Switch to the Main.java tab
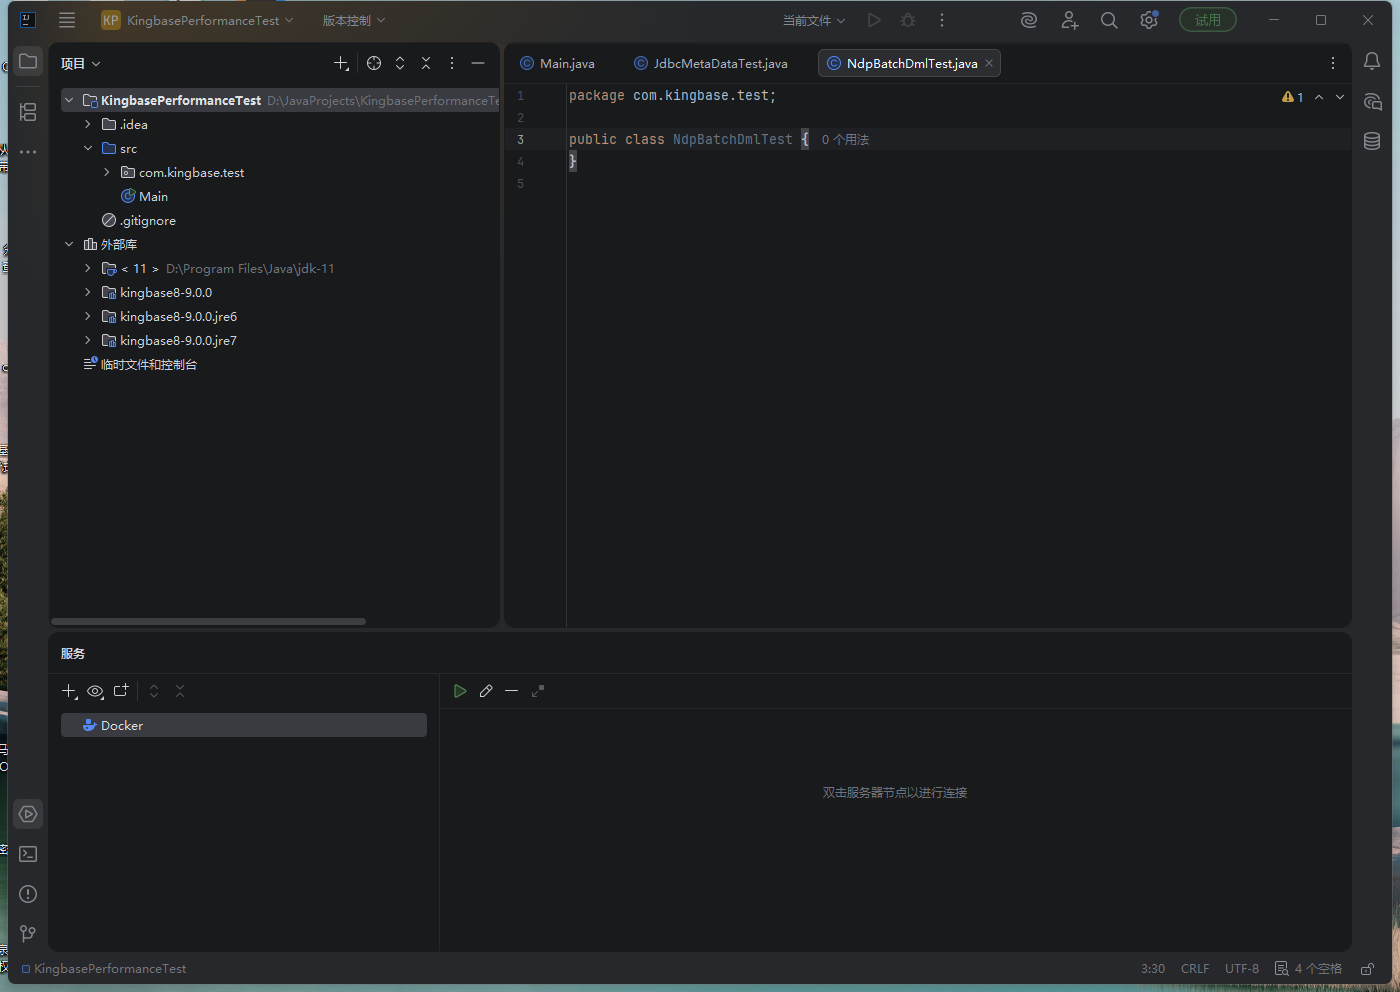This screenshot has width=1400, height=992. pos(567,63)
